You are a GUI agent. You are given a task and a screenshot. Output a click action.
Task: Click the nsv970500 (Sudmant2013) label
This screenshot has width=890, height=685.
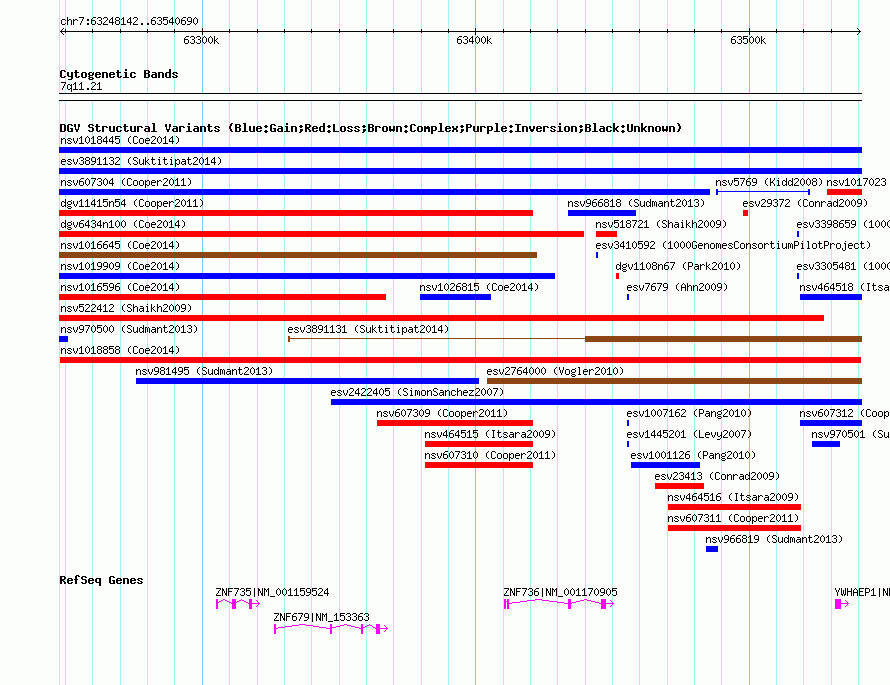point(129,329)
